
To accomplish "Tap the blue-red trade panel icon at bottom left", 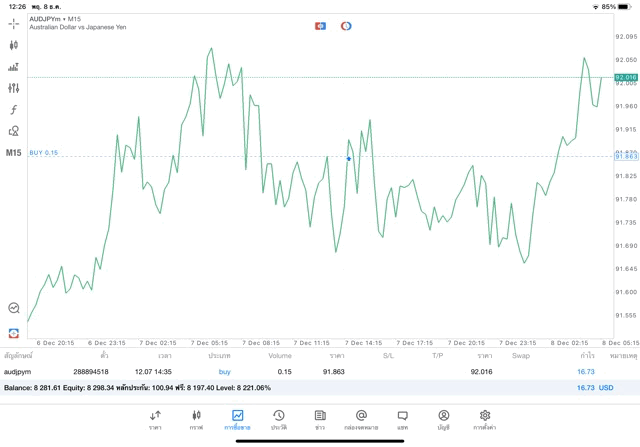I will [x=13, y=333].
